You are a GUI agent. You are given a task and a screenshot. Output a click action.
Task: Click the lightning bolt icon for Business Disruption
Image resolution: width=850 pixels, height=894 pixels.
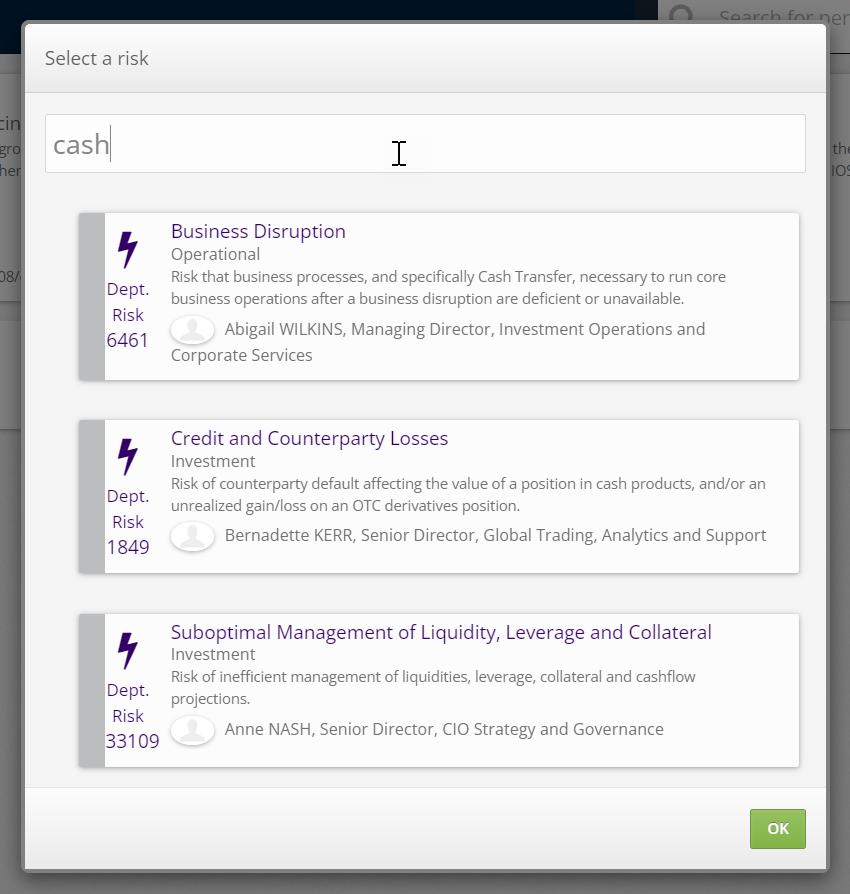(x=127, y=250)
